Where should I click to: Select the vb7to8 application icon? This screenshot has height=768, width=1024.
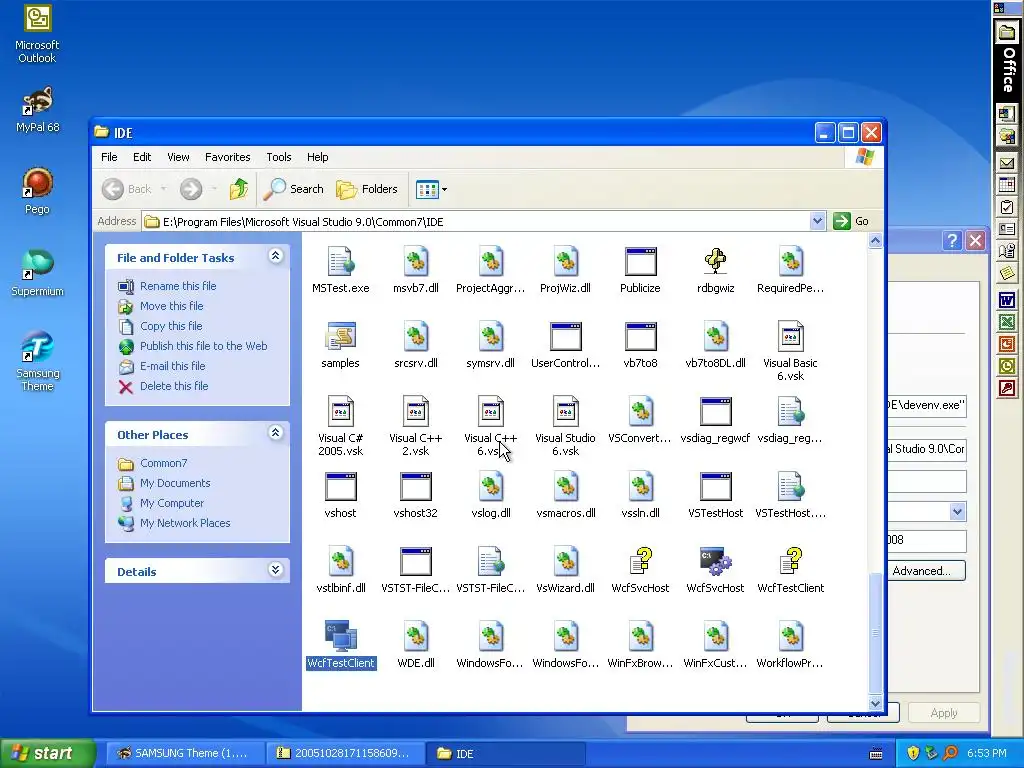pyautogui.click(x=640, y=337)
